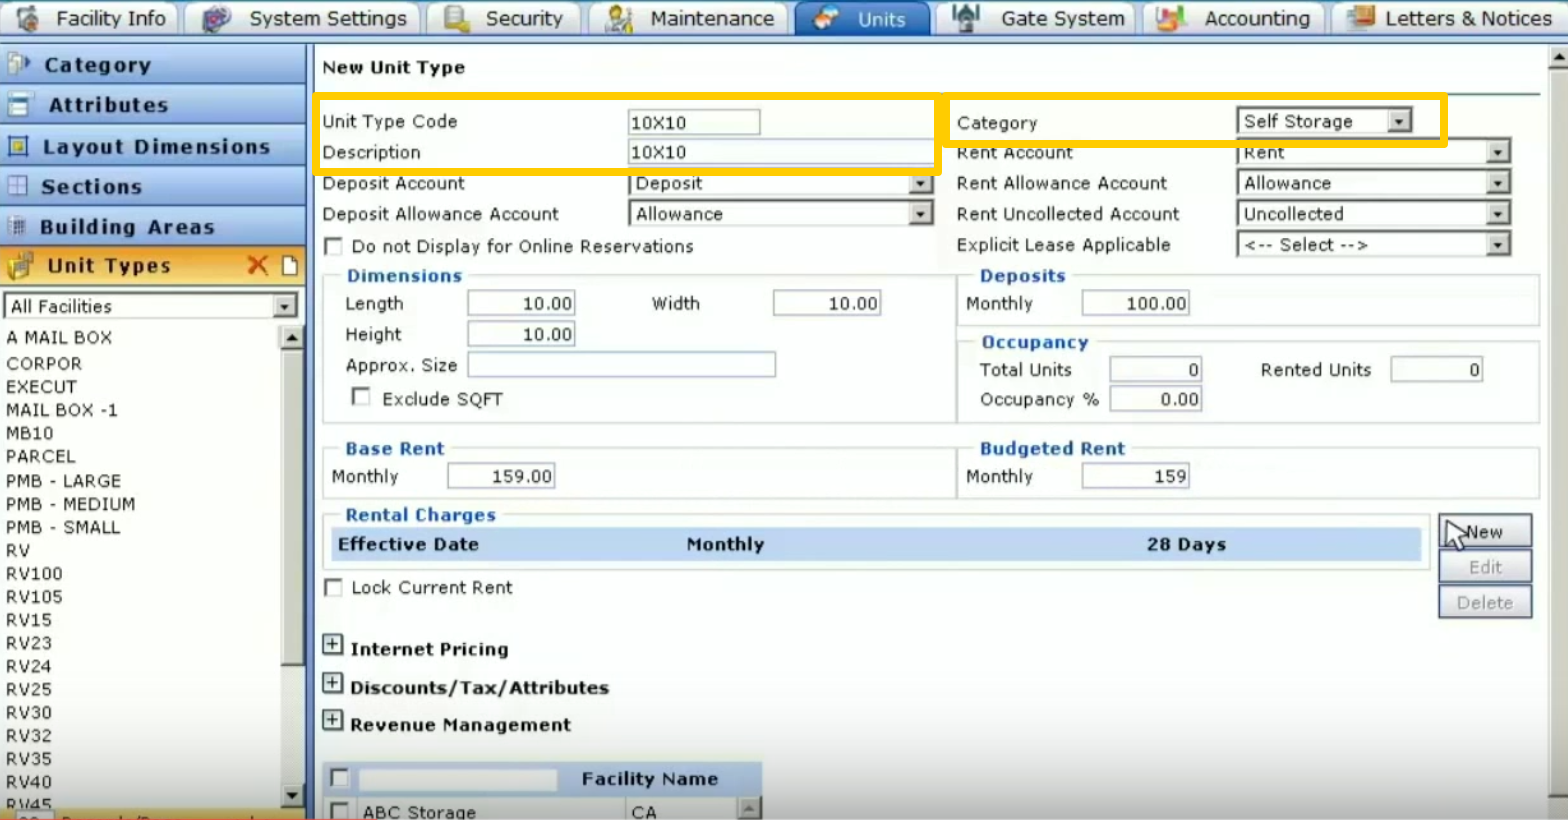Screen dimensions: 1568x820
Task: Click the Base Rent Monthly field
Action: [x=501, y=476]
